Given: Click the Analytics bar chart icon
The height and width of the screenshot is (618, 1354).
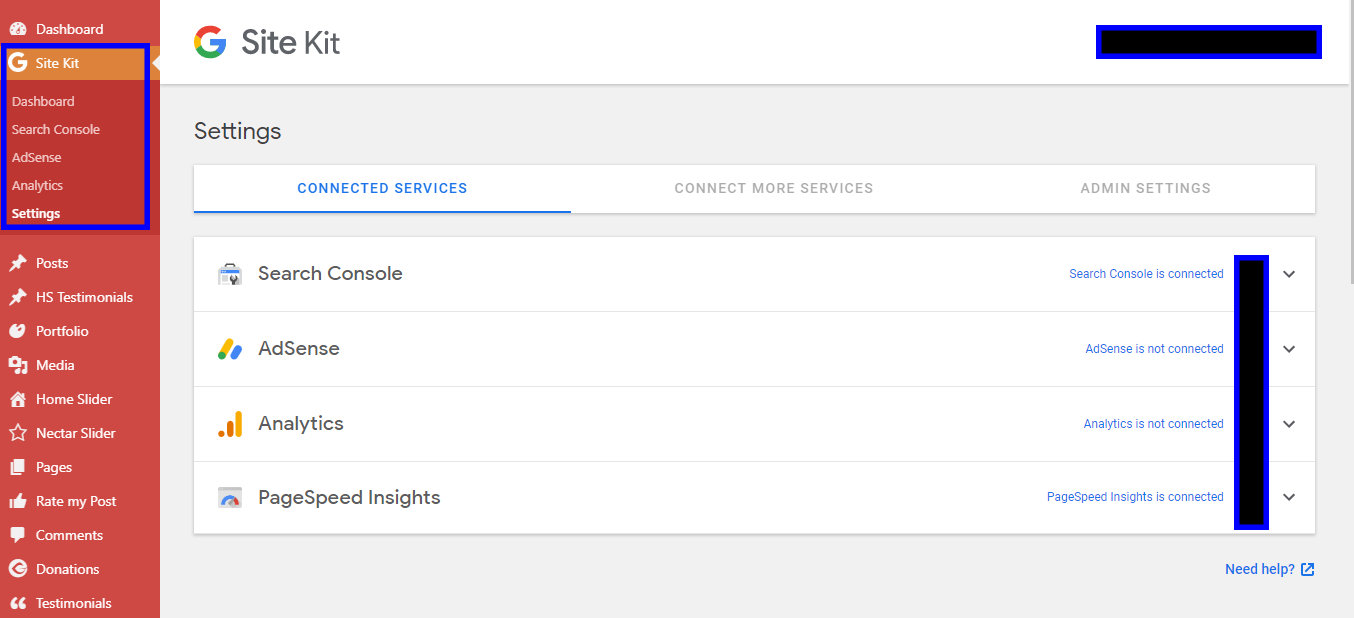Looking at the screenshot, I should (x=230, y=424).
